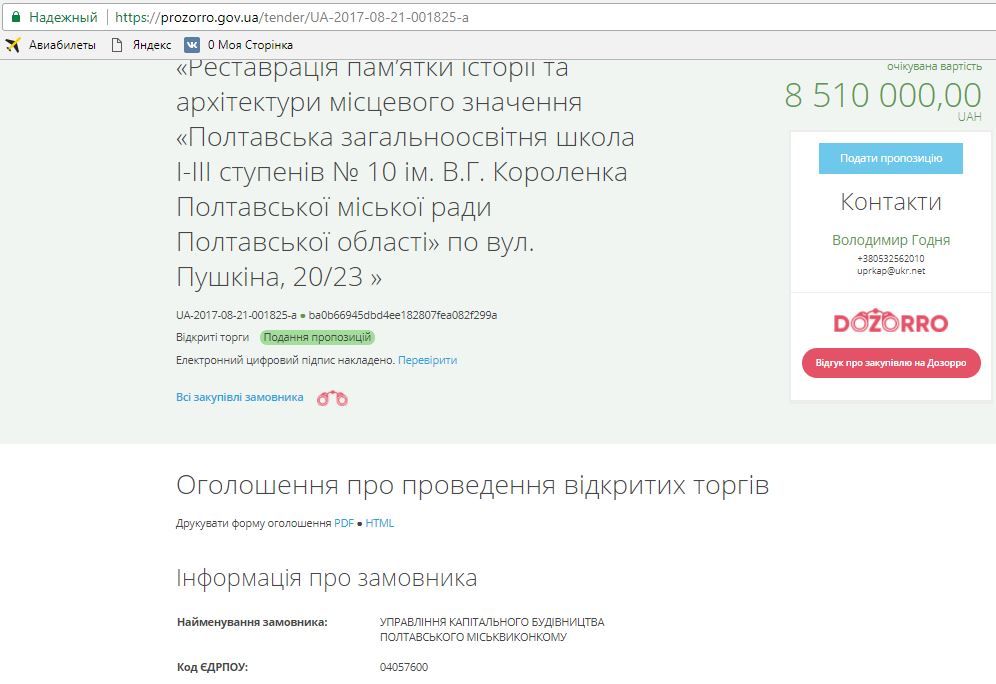Click the handcuffs icon near Всі закупівлі замовника

[x=333, y=397]
